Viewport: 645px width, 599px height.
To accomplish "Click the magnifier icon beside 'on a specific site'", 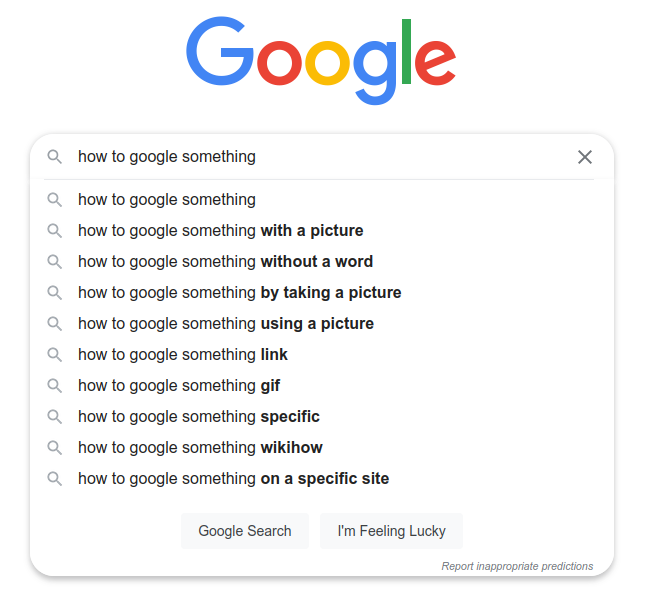I will 54,478.
